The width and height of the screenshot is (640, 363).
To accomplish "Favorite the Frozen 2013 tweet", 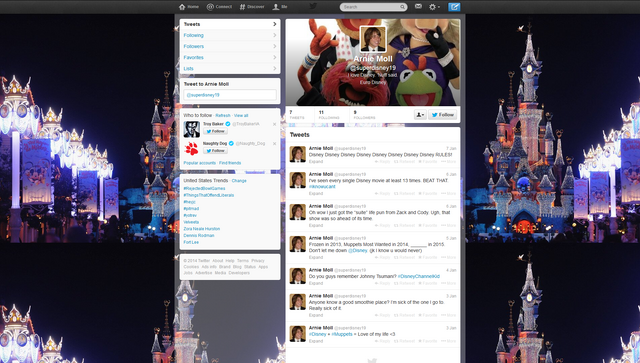I will pos(428,258).
